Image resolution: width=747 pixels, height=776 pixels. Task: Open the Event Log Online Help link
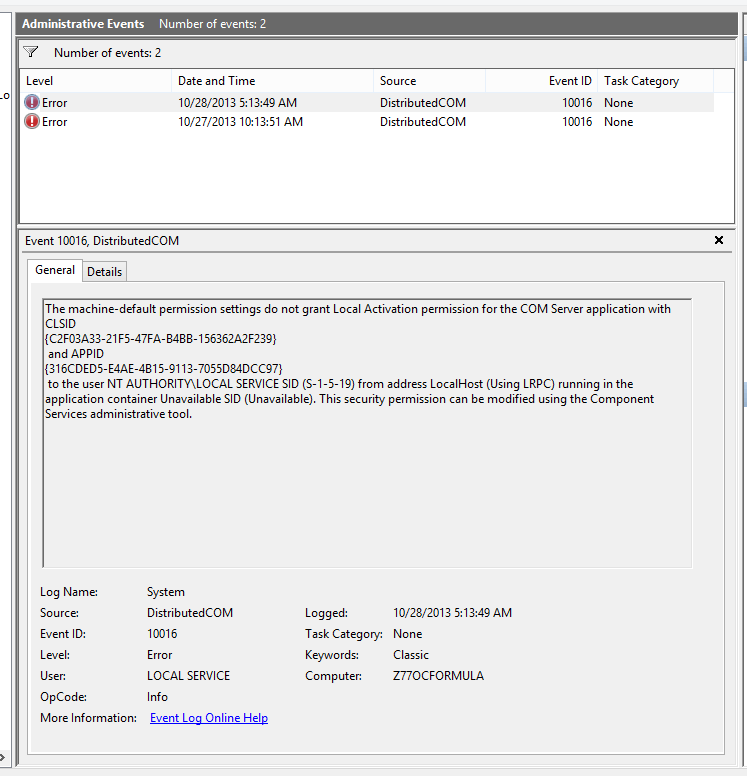coord(209,718)
